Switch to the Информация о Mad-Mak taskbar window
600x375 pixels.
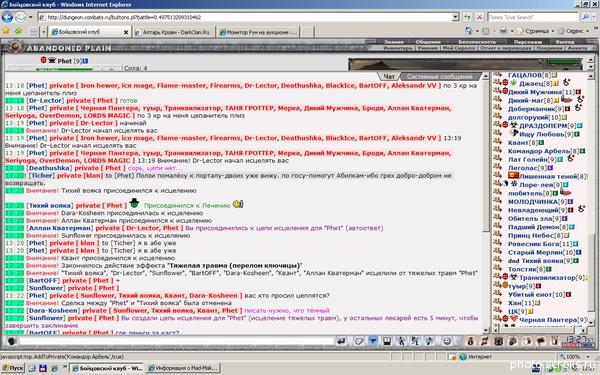point(184,368)
